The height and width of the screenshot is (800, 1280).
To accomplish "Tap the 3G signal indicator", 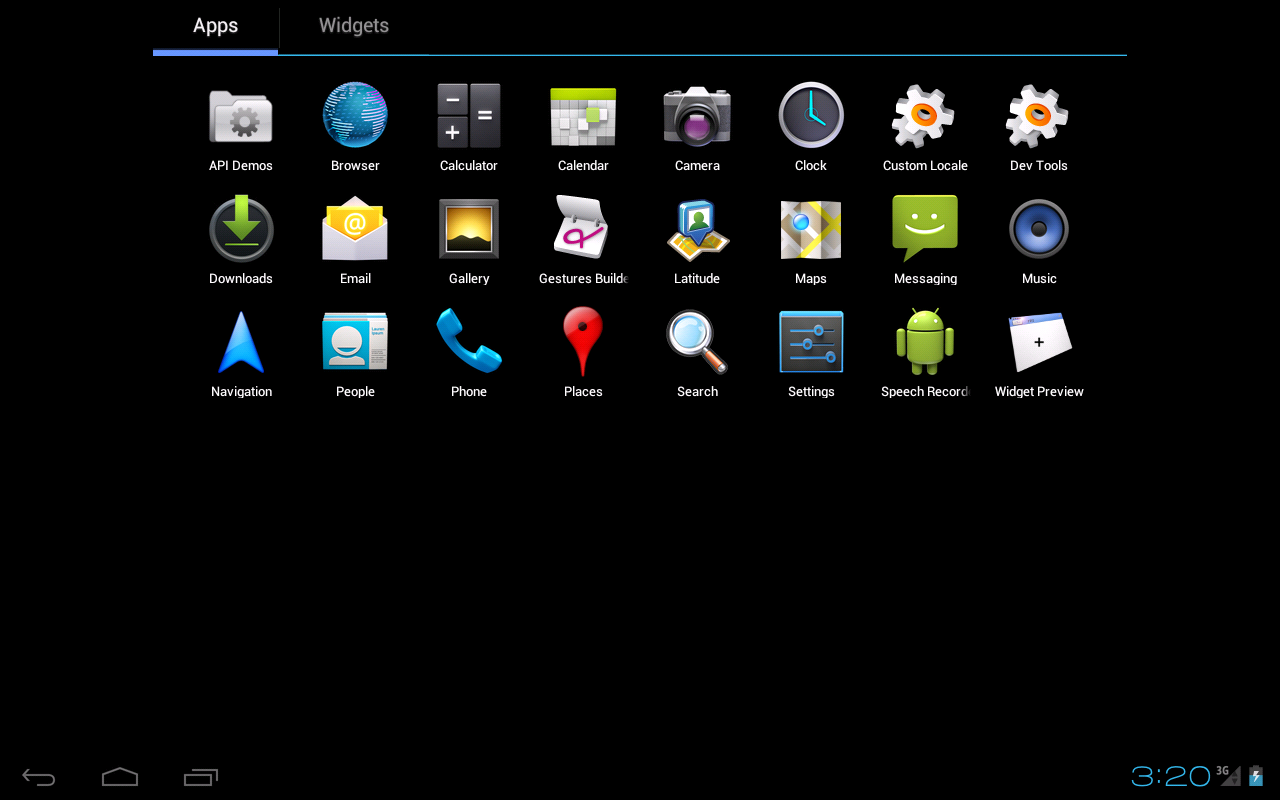I will [x=1229, y=776].
